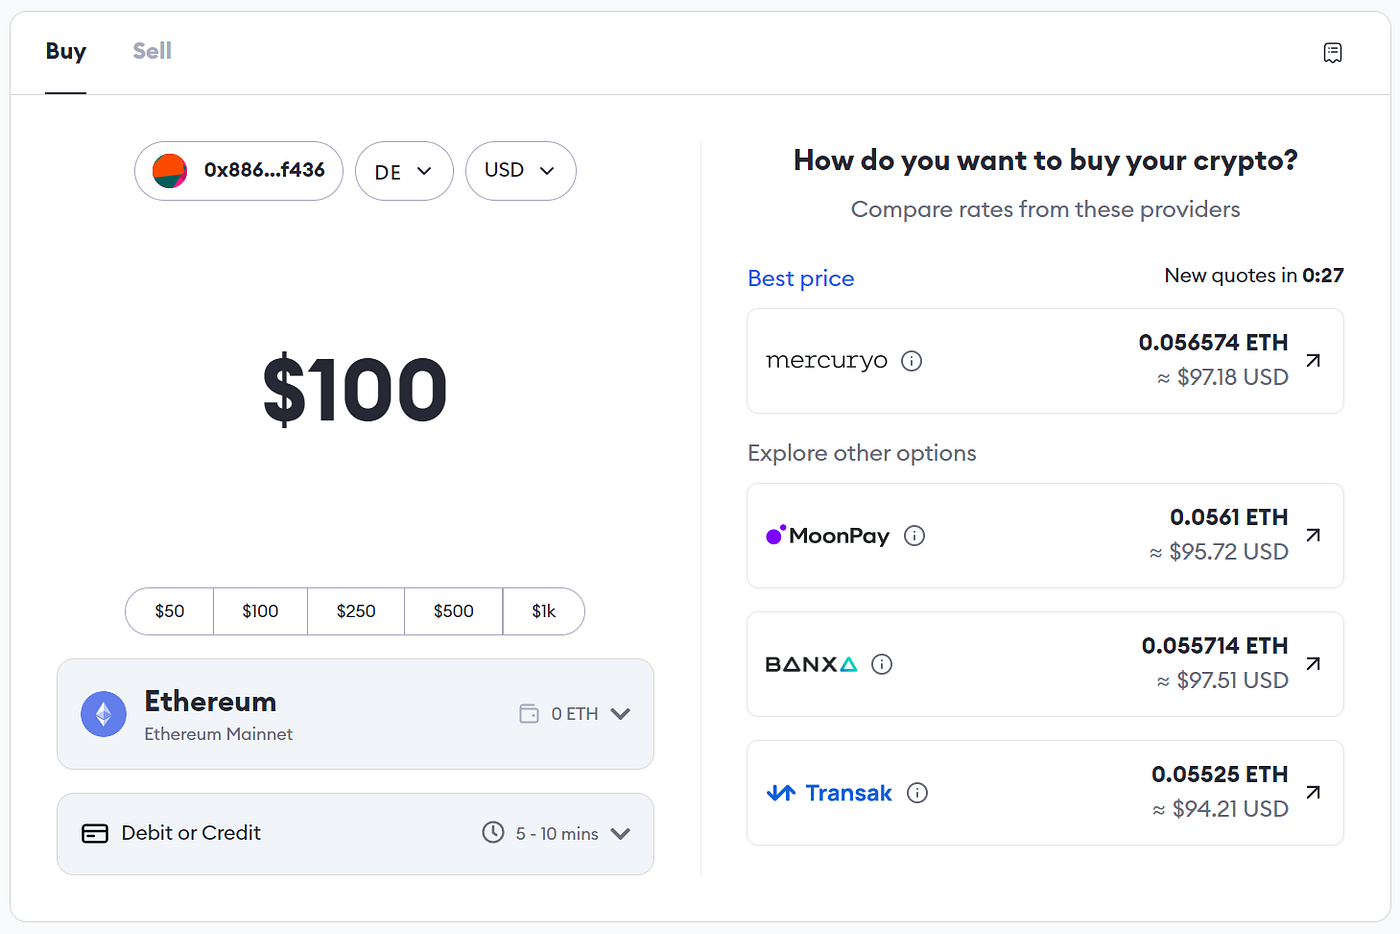Click the wallet balance icon beside 0 ETH
The height and width of the screenshot is (934, 1400).
coord(529,714)
